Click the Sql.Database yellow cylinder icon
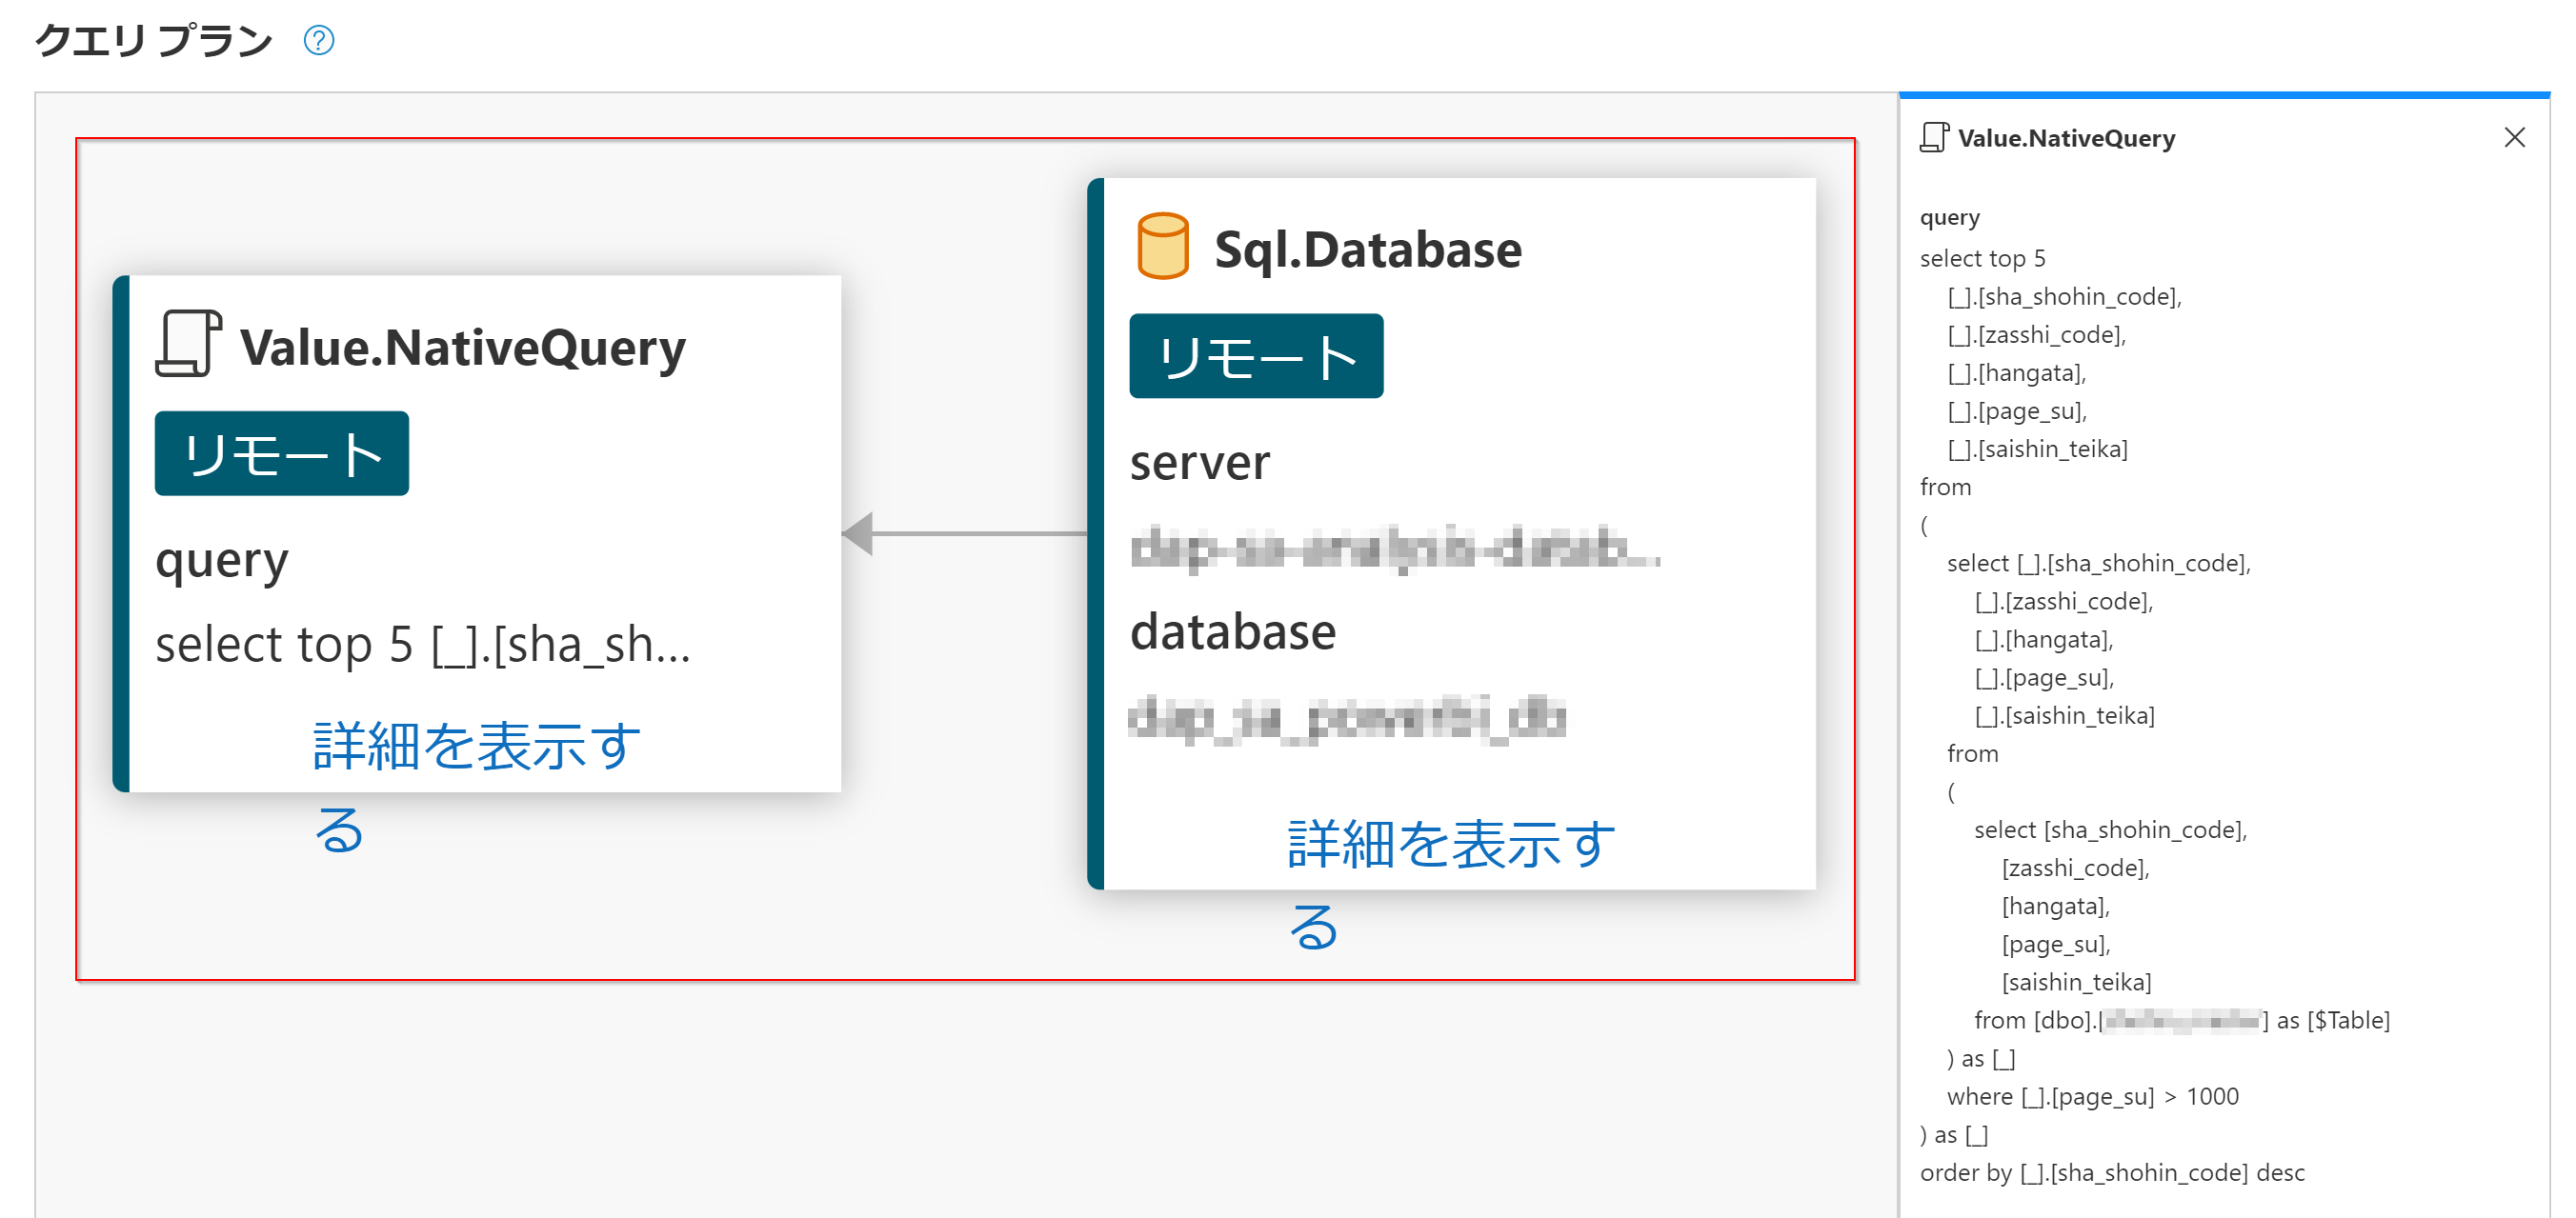The height and width of the screenshot is (1218, 2576). [1162, 246]
